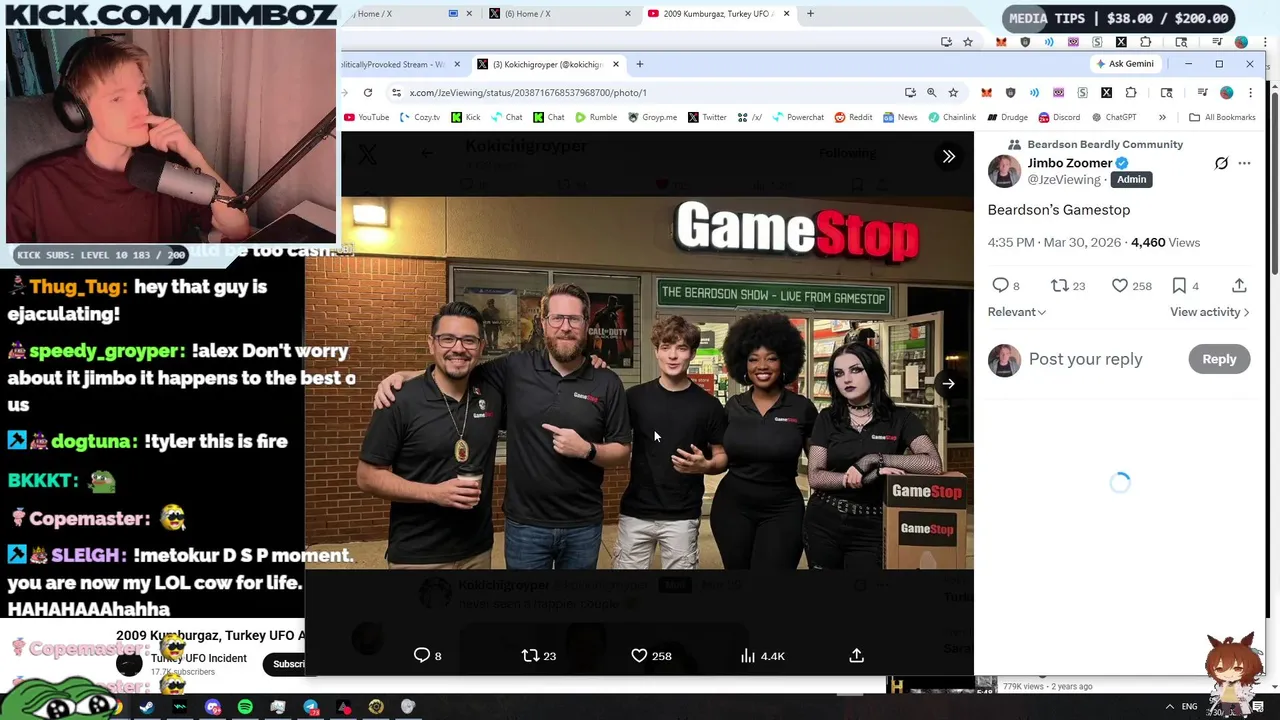Open Drudge bookmark
Image resolution: width=1280 pixels, height=720 pixels.
click(1007, 117)
